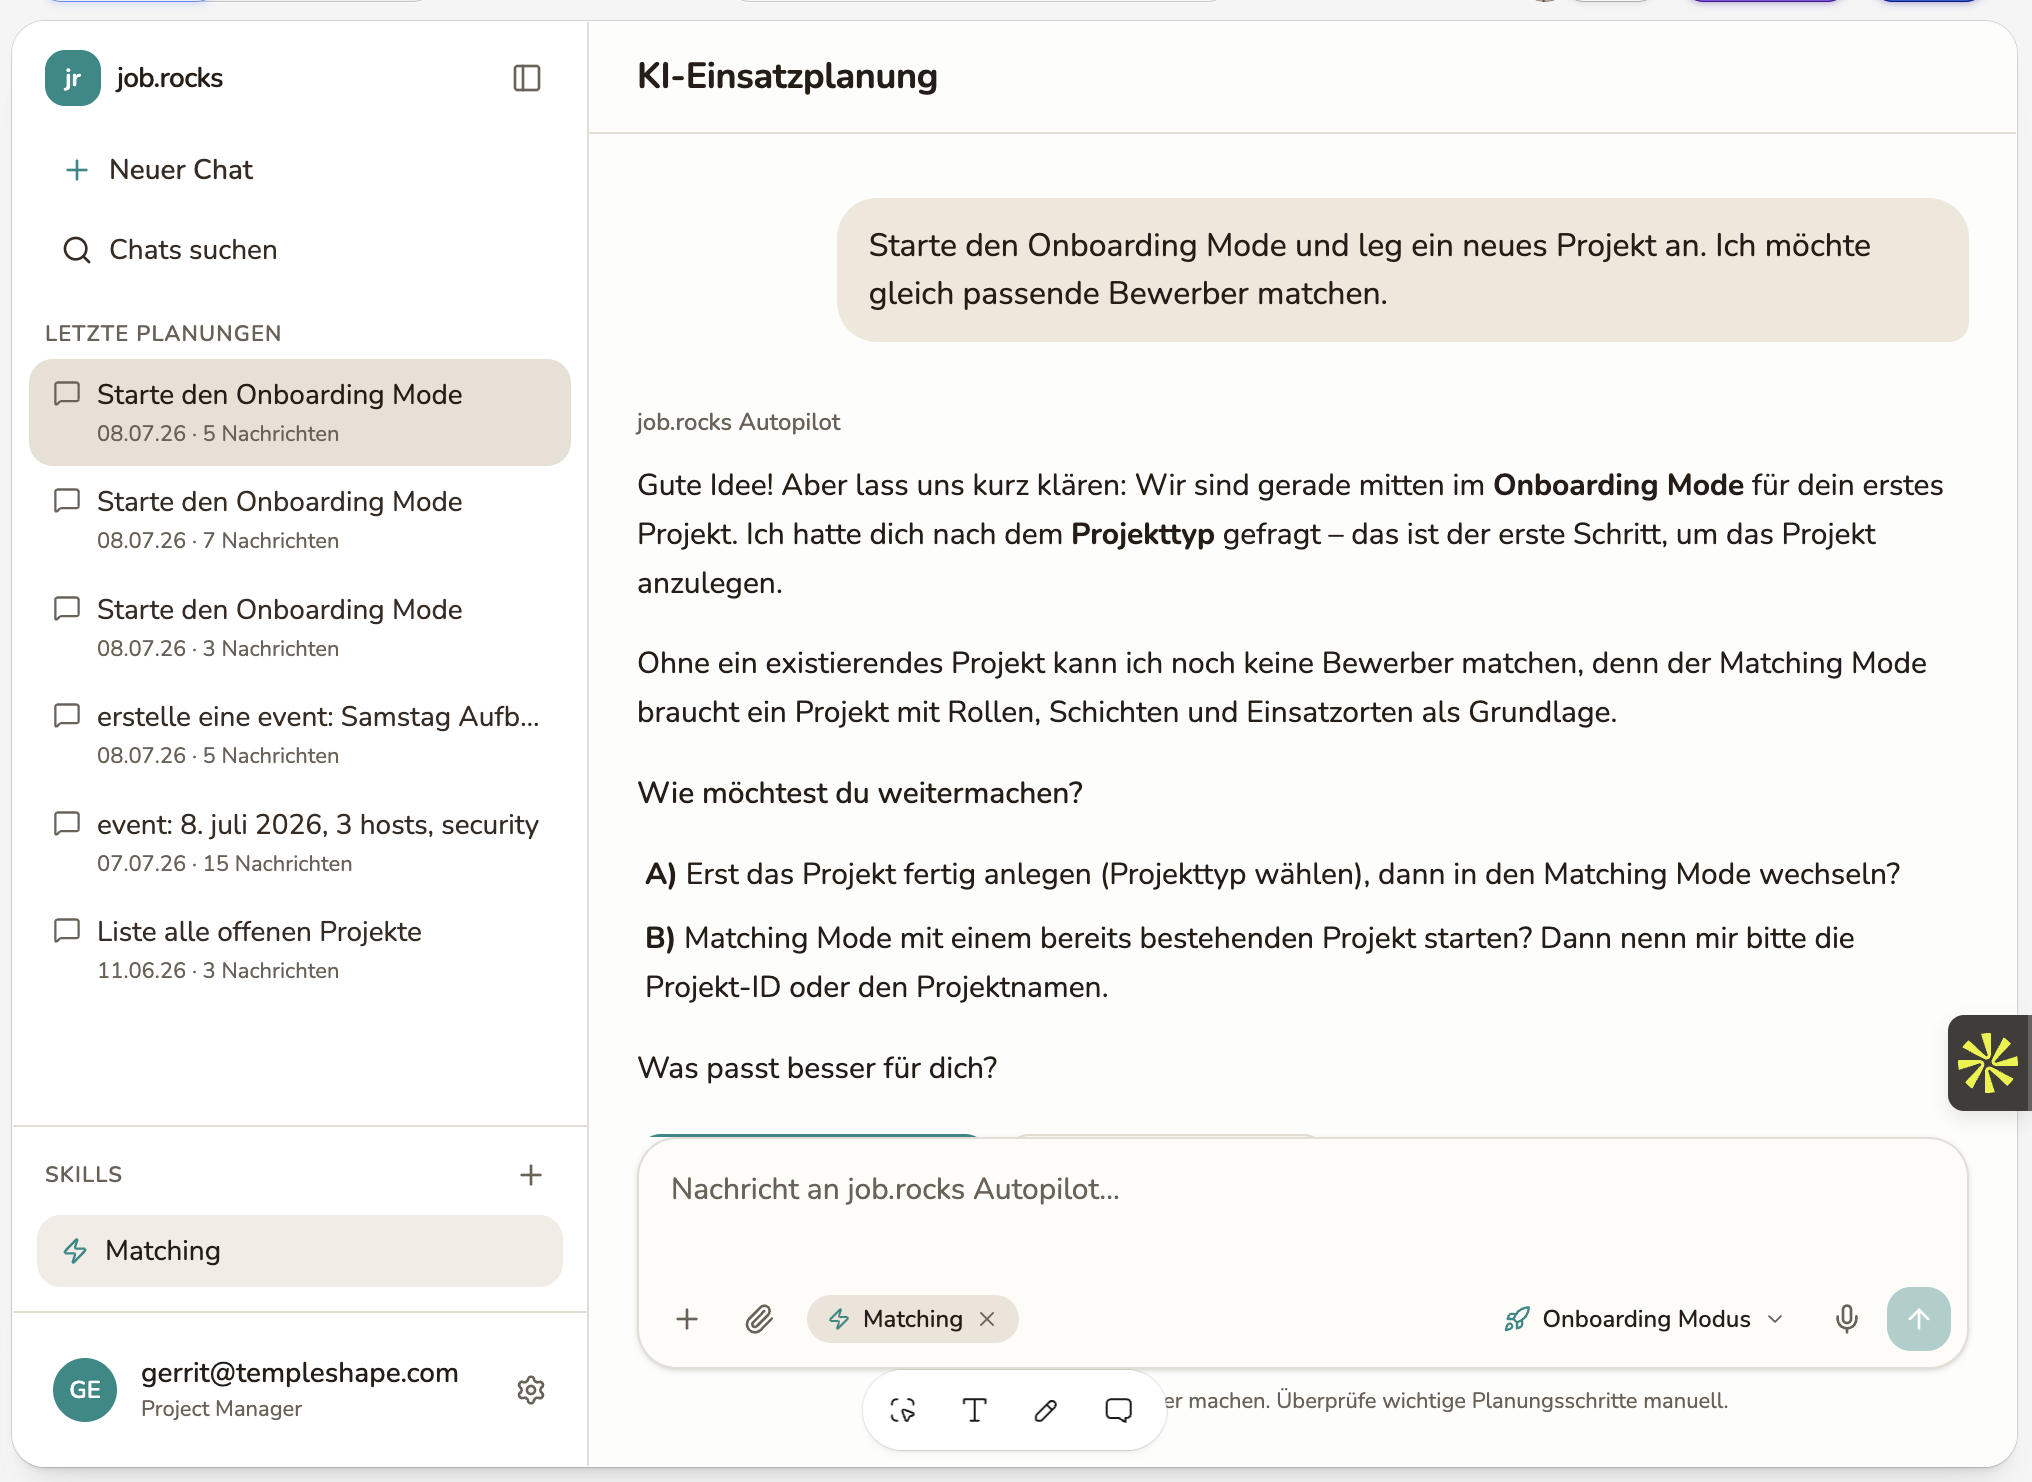2032x1482 pixels.
Task: Click option B) text about Matching Mode
Action: coord(1250,962)
